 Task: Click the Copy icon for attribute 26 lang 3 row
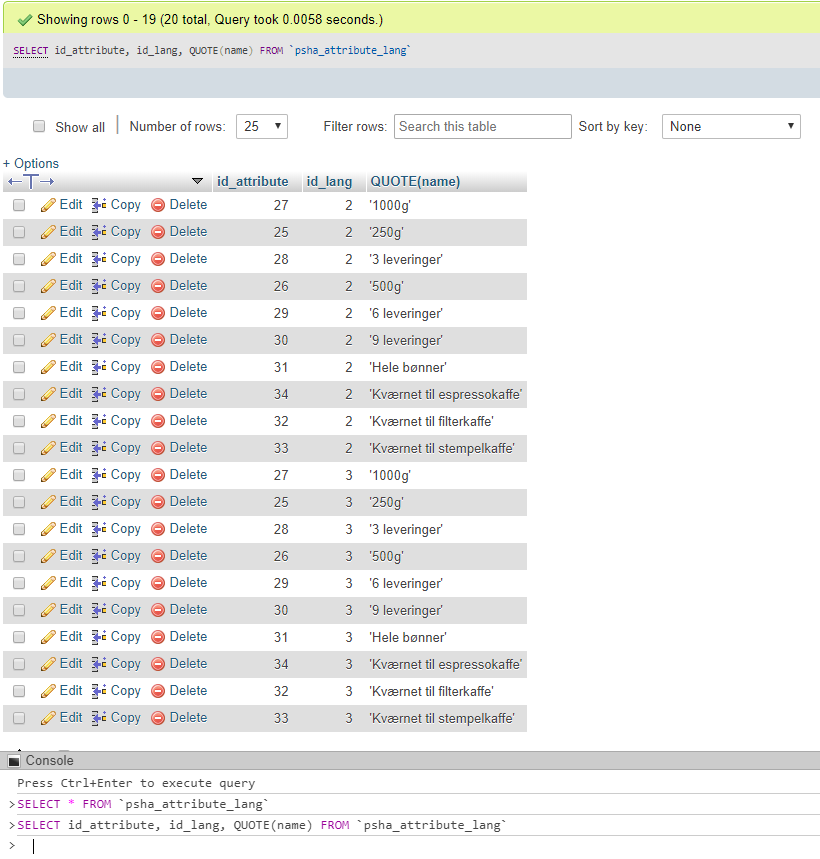point(99,556)
